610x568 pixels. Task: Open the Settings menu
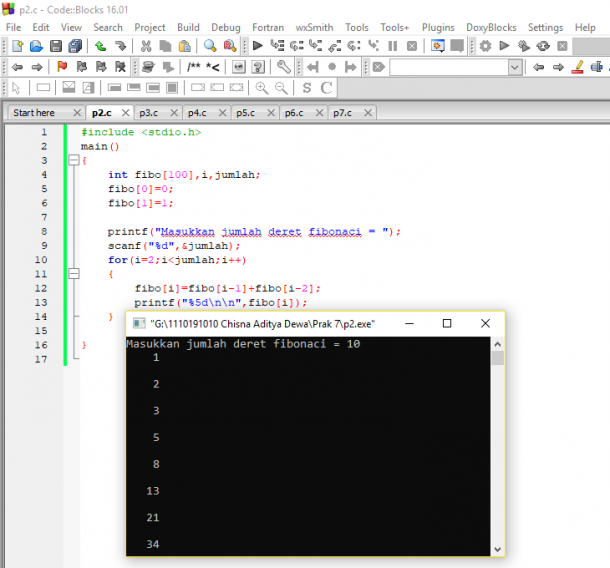[545, 28]
